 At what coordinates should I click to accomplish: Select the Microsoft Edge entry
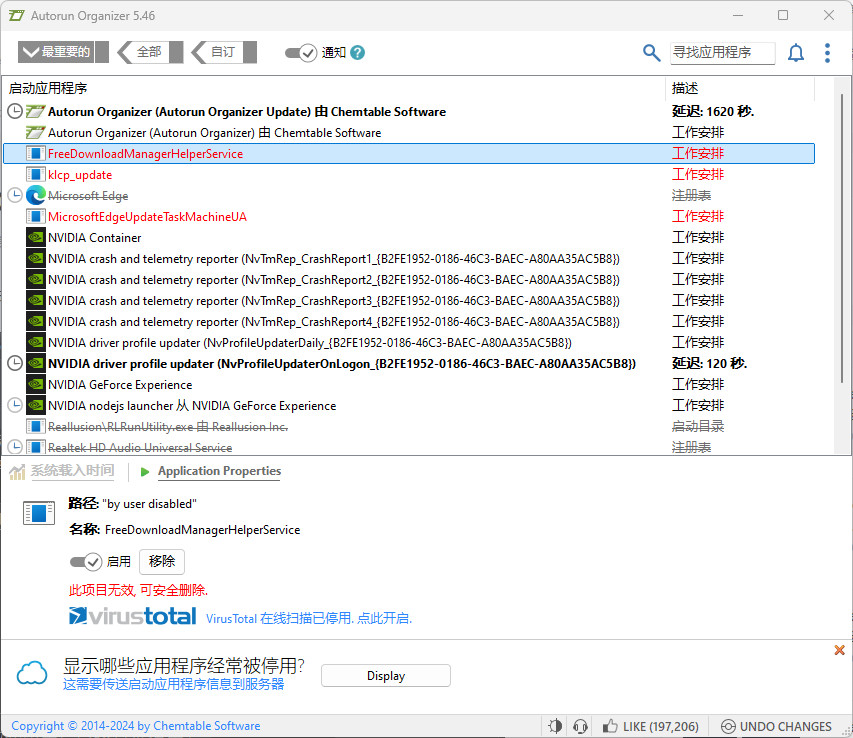[x=409, y=195]
